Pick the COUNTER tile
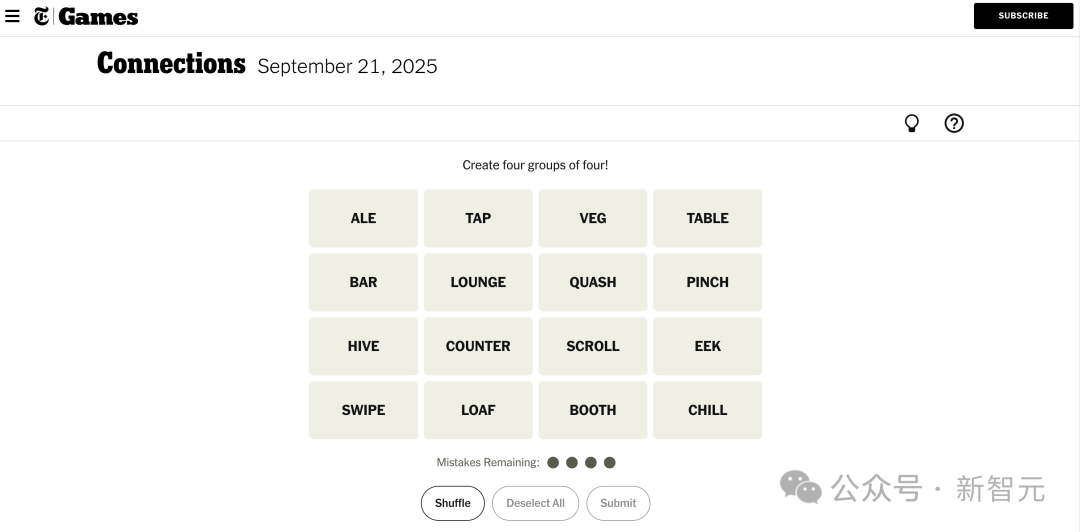 tap(478, 347)
